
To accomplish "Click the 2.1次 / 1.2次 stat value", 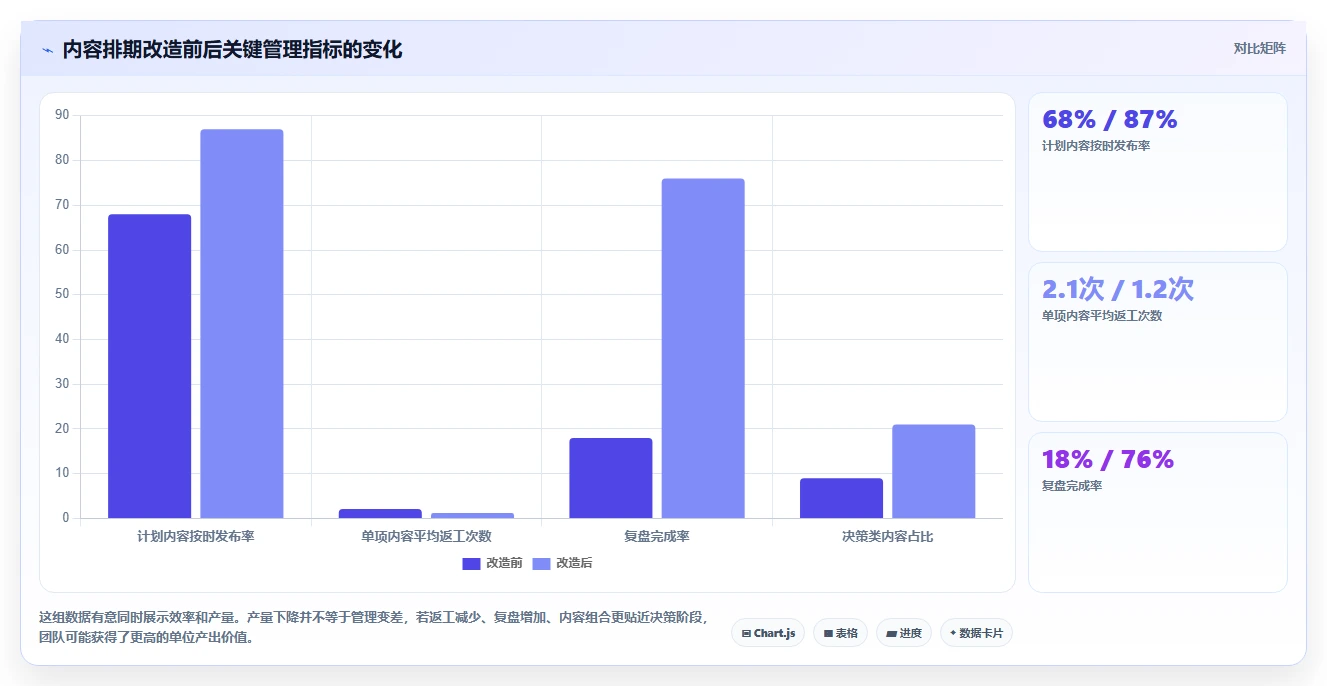I will (1117, 289).
